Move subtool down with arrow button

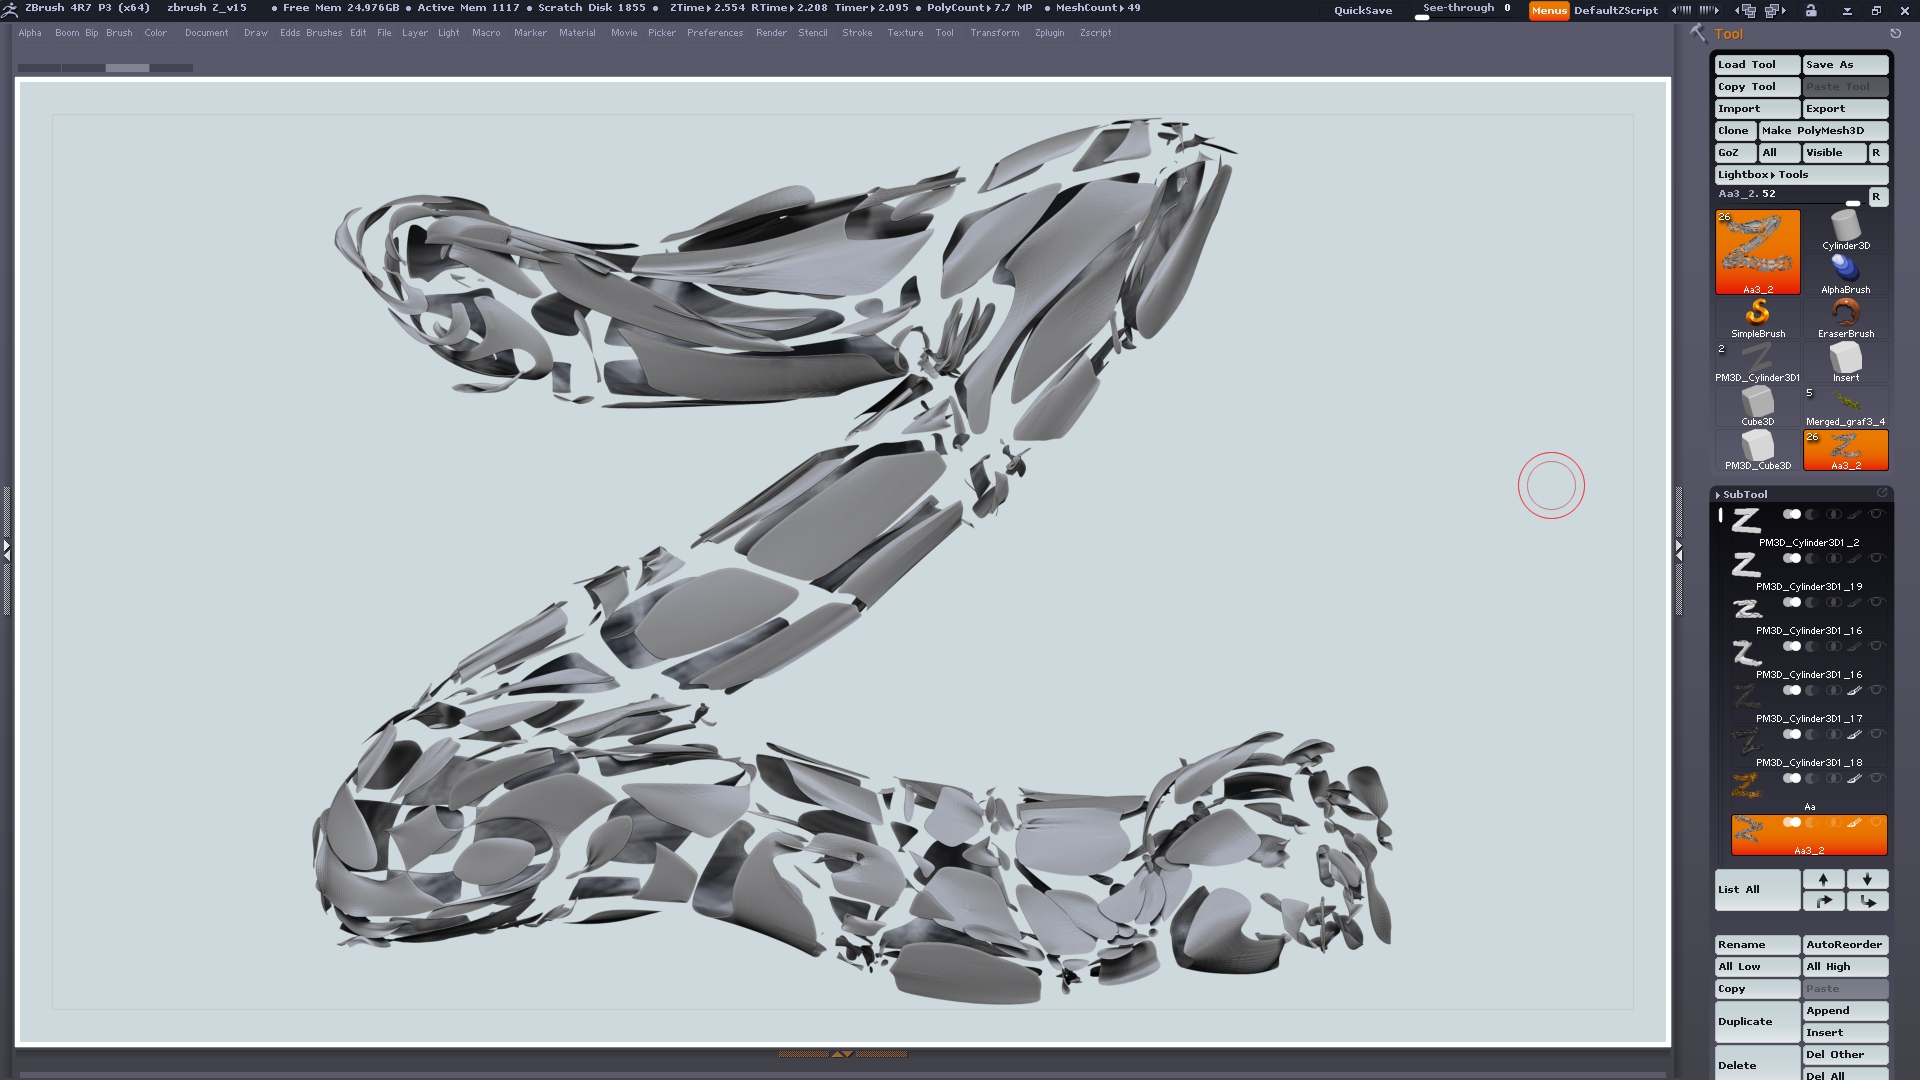coord(1867,879)
